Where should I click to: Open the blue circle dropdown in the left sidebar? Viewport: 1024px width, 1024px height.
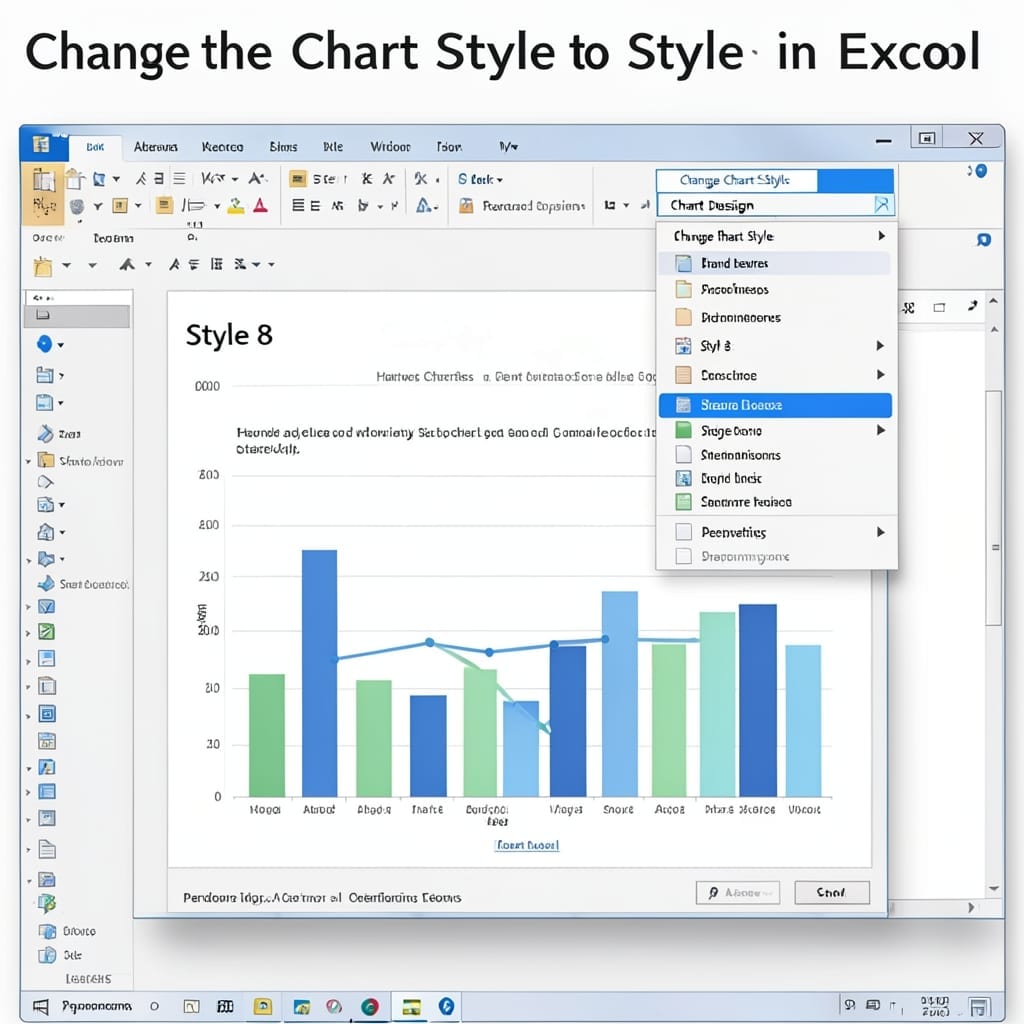50,344
